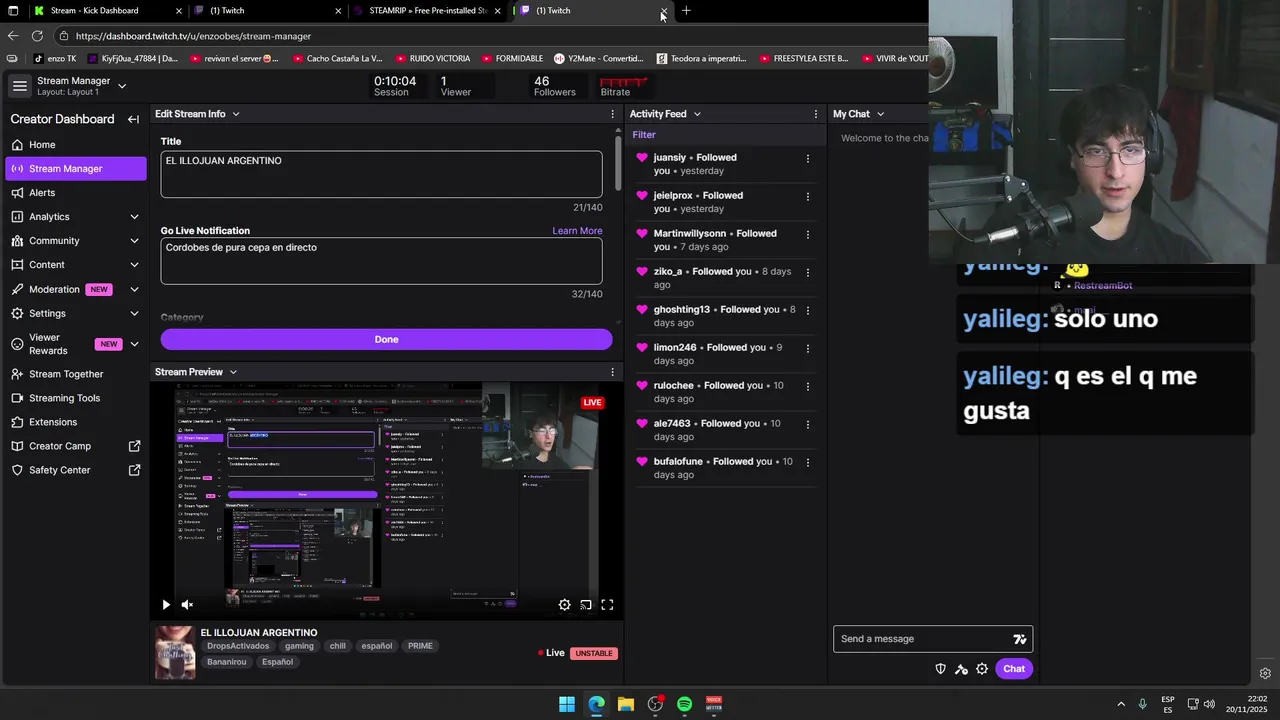This screenshot has width=1280, height=720.
Task: Open options for Martinwillysonn follow event
Action: click(808, 234)
